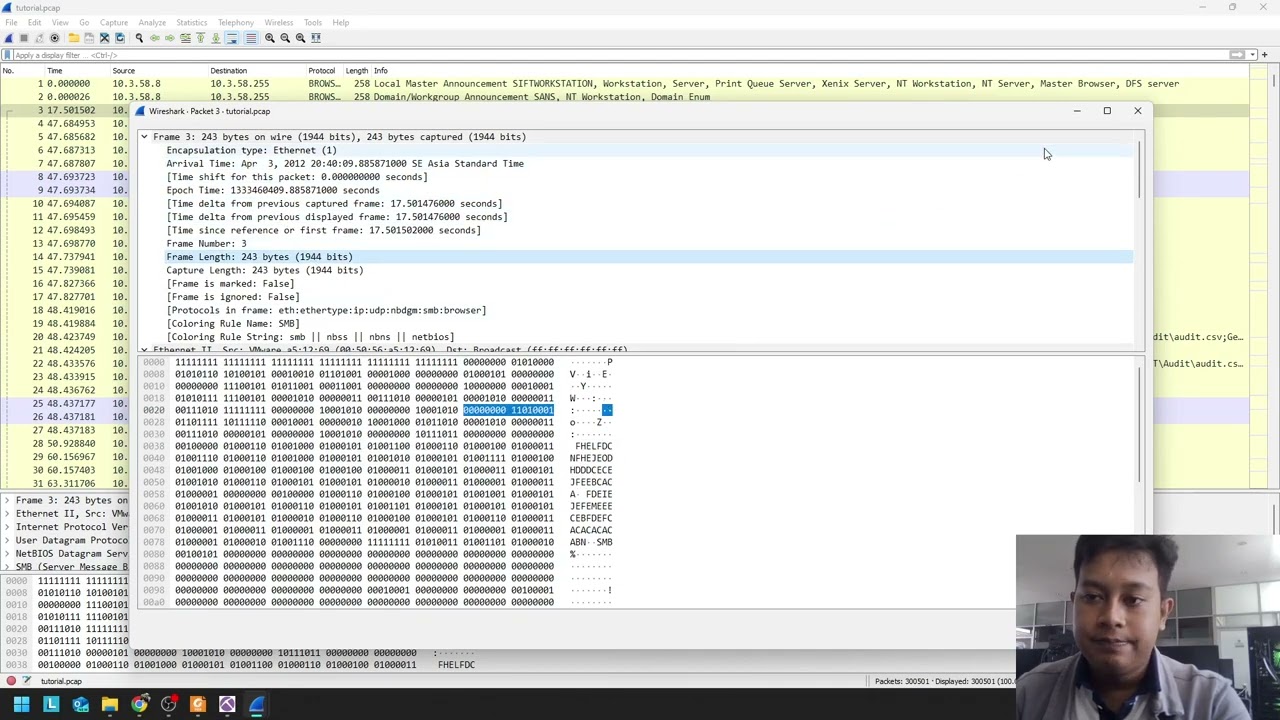1280x720 pixels.
Task: Expand Frame 3 in main details pane
Action: [x=8, y=500]
